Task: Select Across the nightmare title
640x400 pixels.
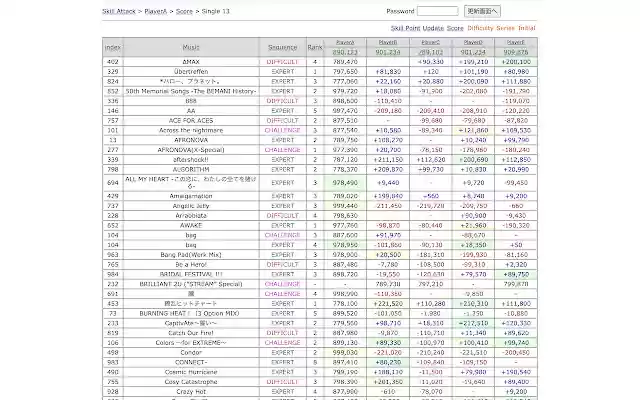Action: [191, 131]
